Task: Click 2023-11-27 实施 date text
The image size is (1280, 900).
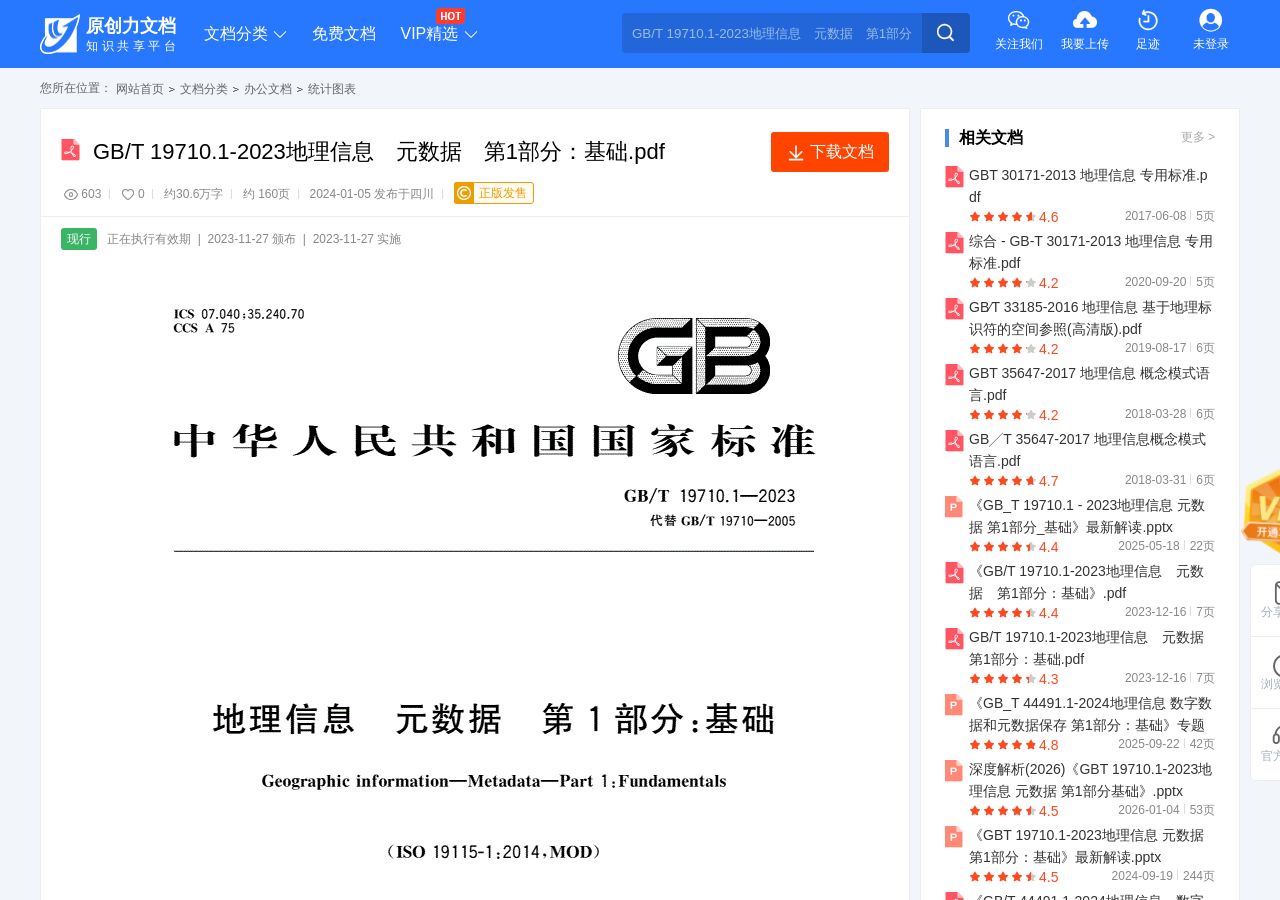Action: click(x=357, y=239)
